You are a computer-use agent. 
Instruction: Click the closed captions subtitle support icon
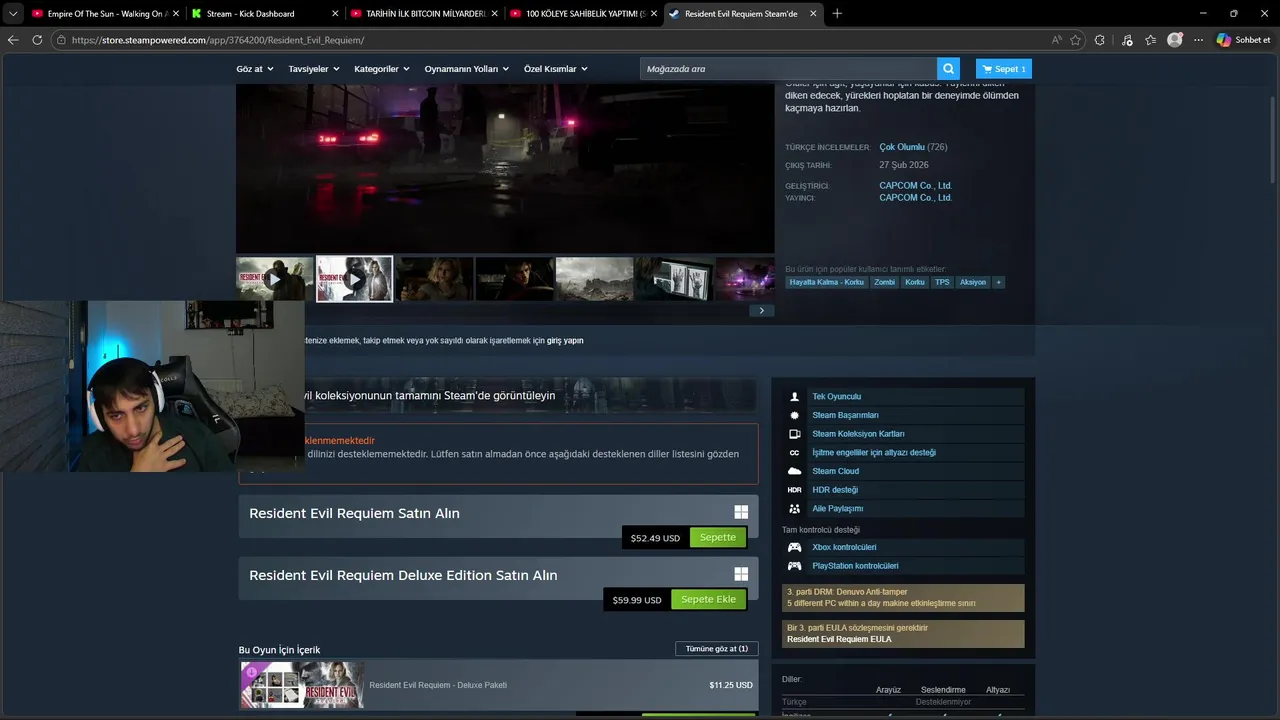794,453
